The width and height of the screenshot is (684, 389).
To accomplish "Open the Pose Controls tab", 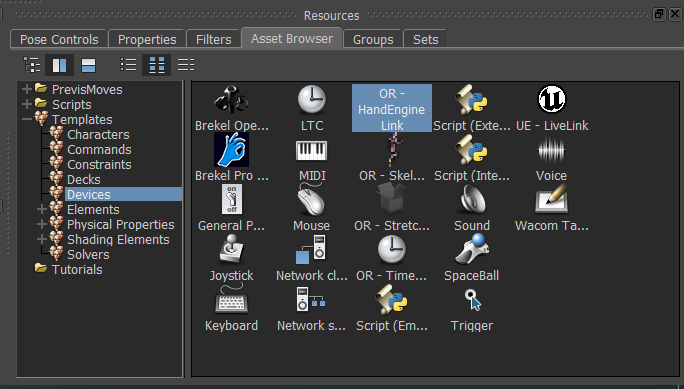I will pyautogui.click(x=59, y=39).
